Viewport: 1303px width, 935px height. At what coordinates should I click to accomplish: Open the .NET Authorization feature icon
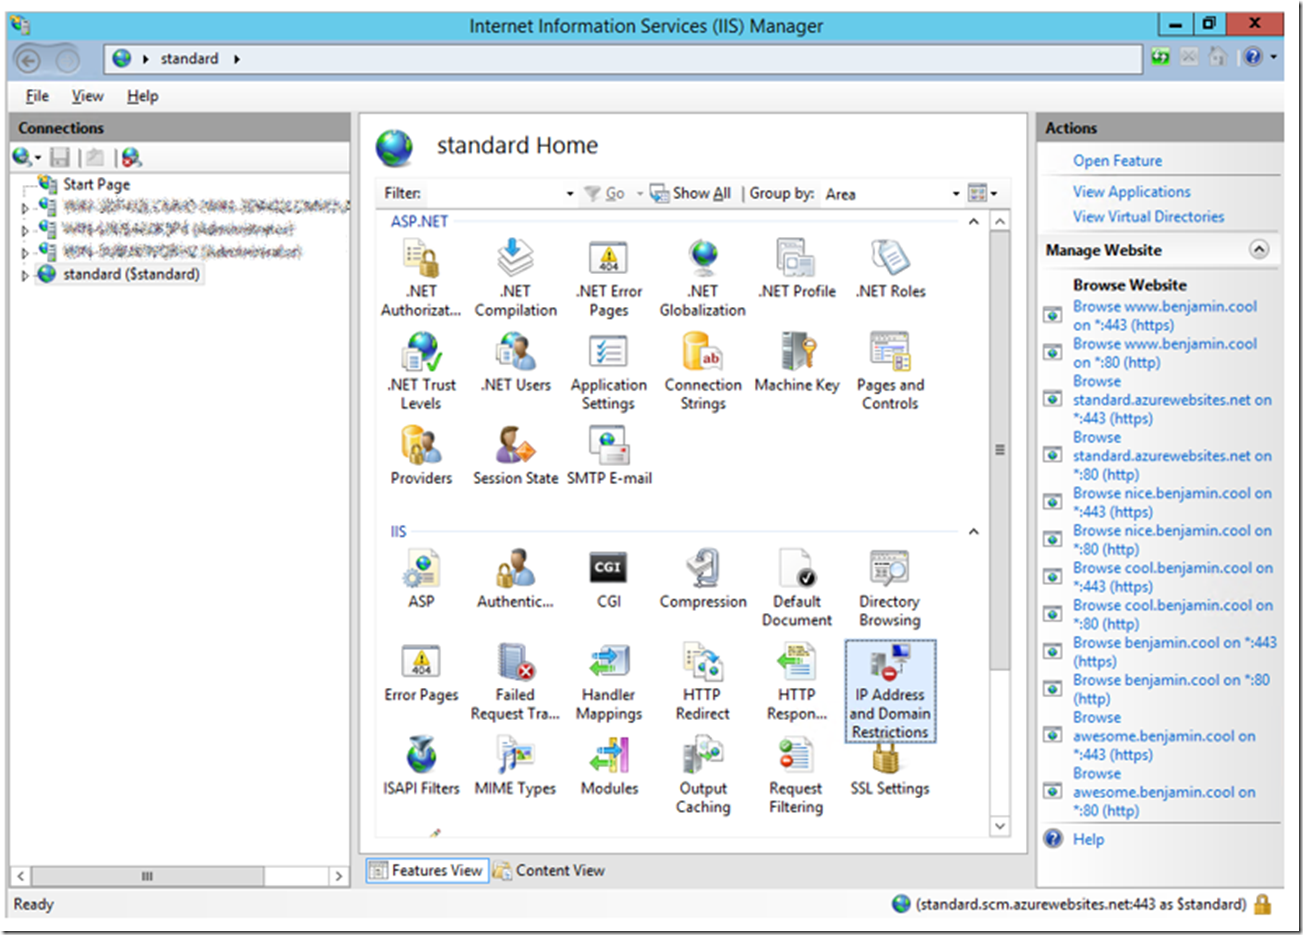point(421,279)
